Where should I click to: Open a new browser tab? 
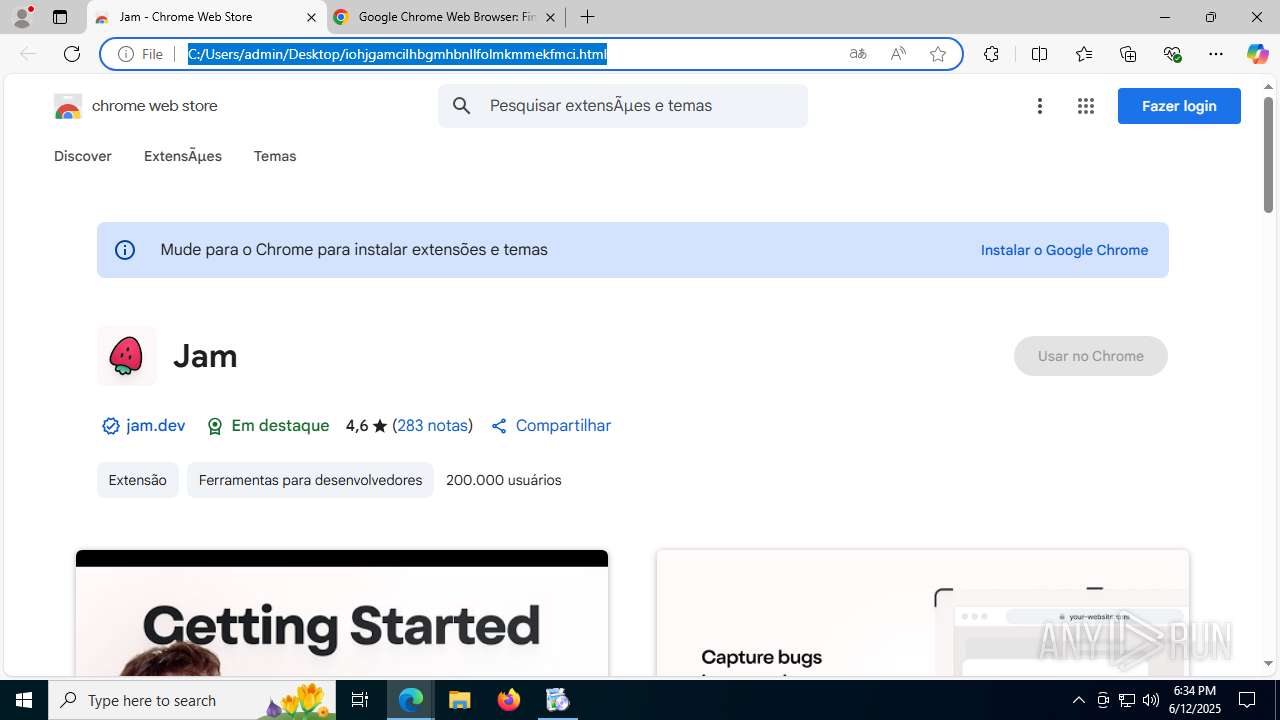[x=588, y=17]
